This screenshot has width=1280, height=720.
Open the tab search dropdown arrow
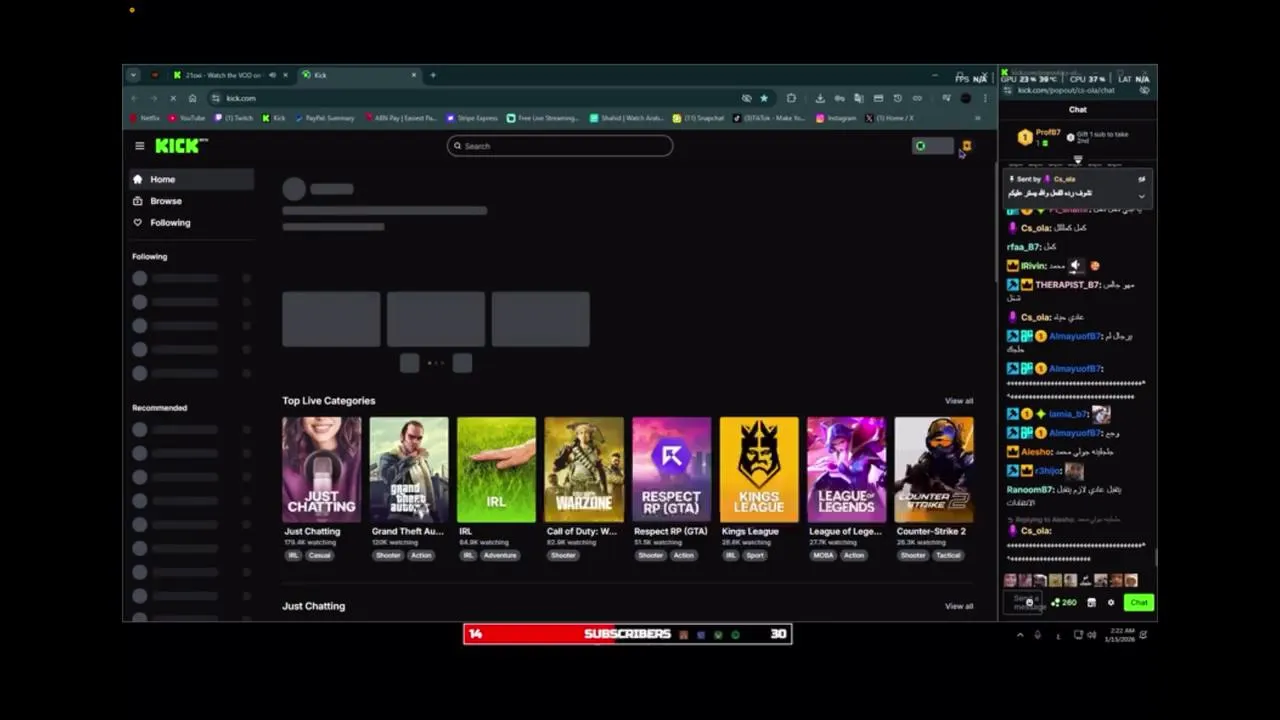133,75
